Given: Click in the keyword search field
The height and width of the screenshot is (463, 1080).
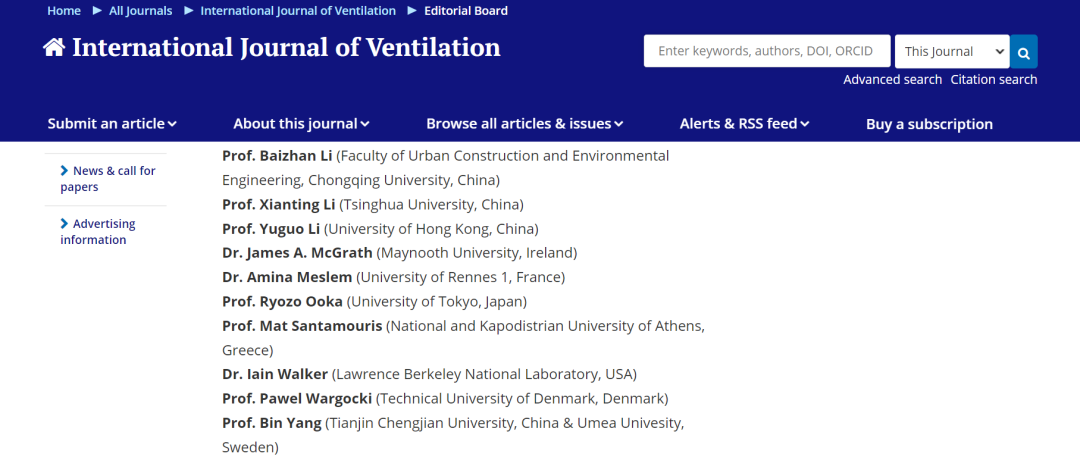Looking at the screenshot, I should [x=767, y=52].
